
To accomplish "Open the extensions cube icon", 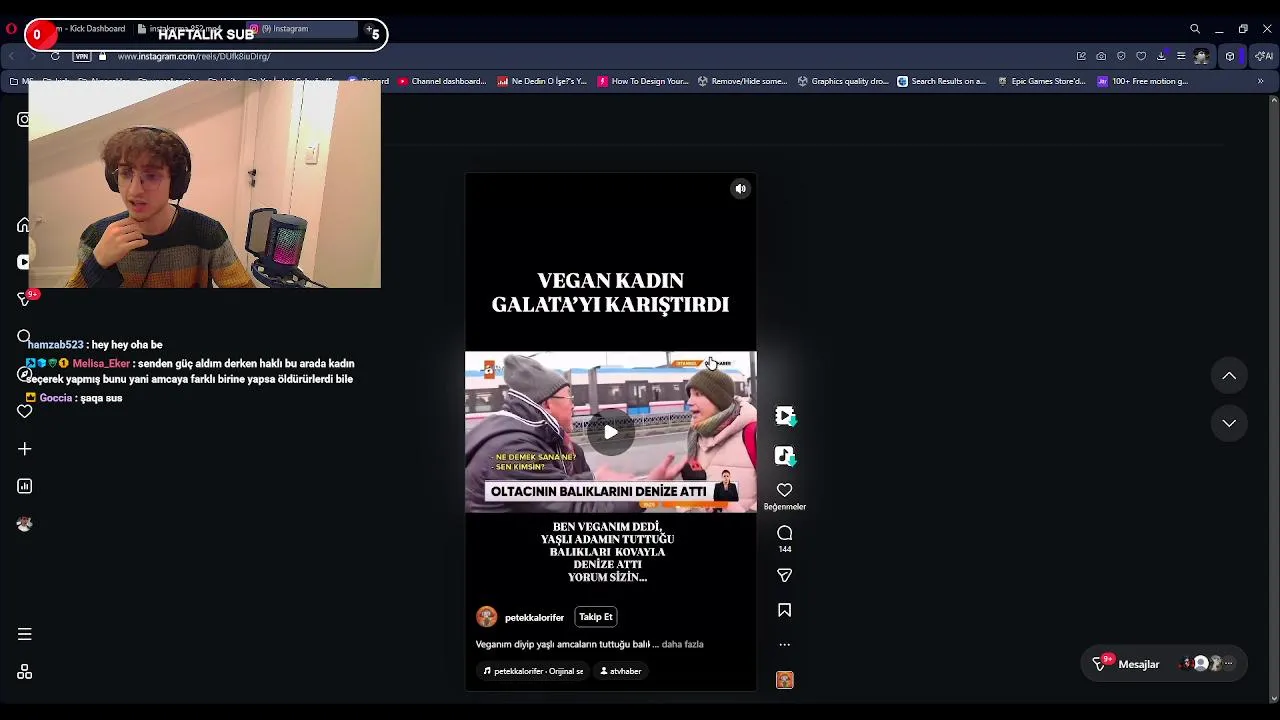I will pos(1230,56).
